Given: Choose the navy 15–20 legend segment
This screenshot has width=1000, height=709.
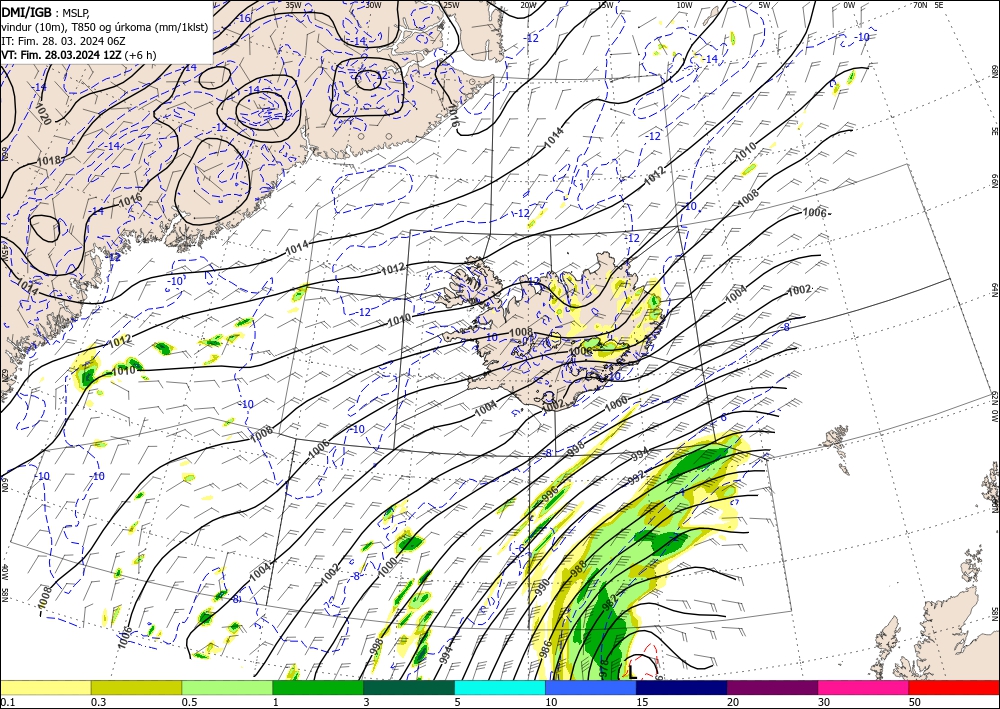Looking at the screenshot, I should [x=682, y=687].
